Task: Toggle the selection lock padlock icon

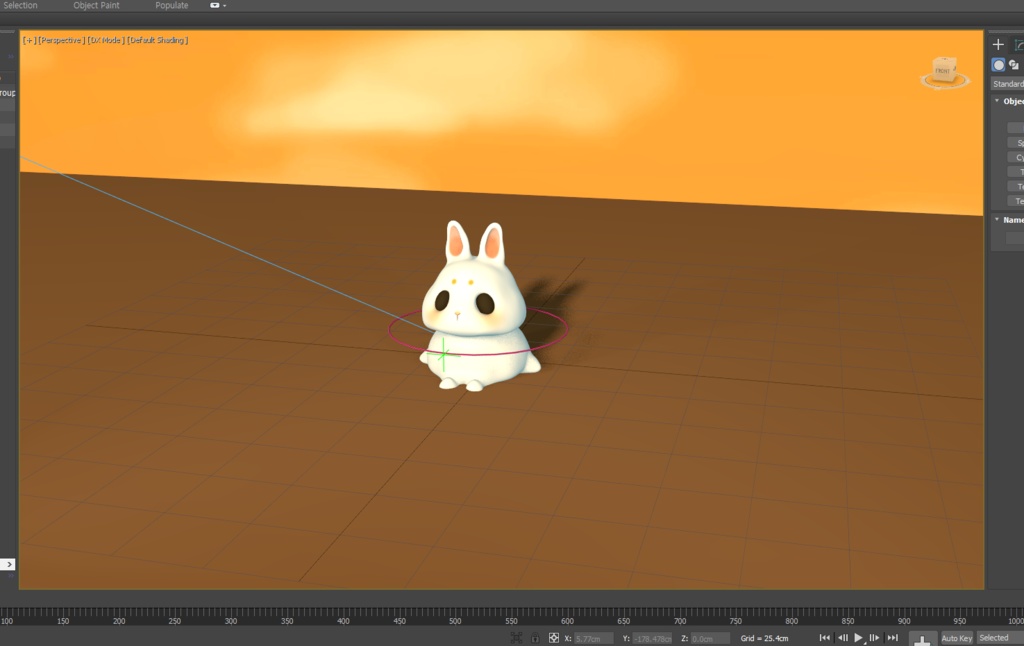Action: [535, 638]
